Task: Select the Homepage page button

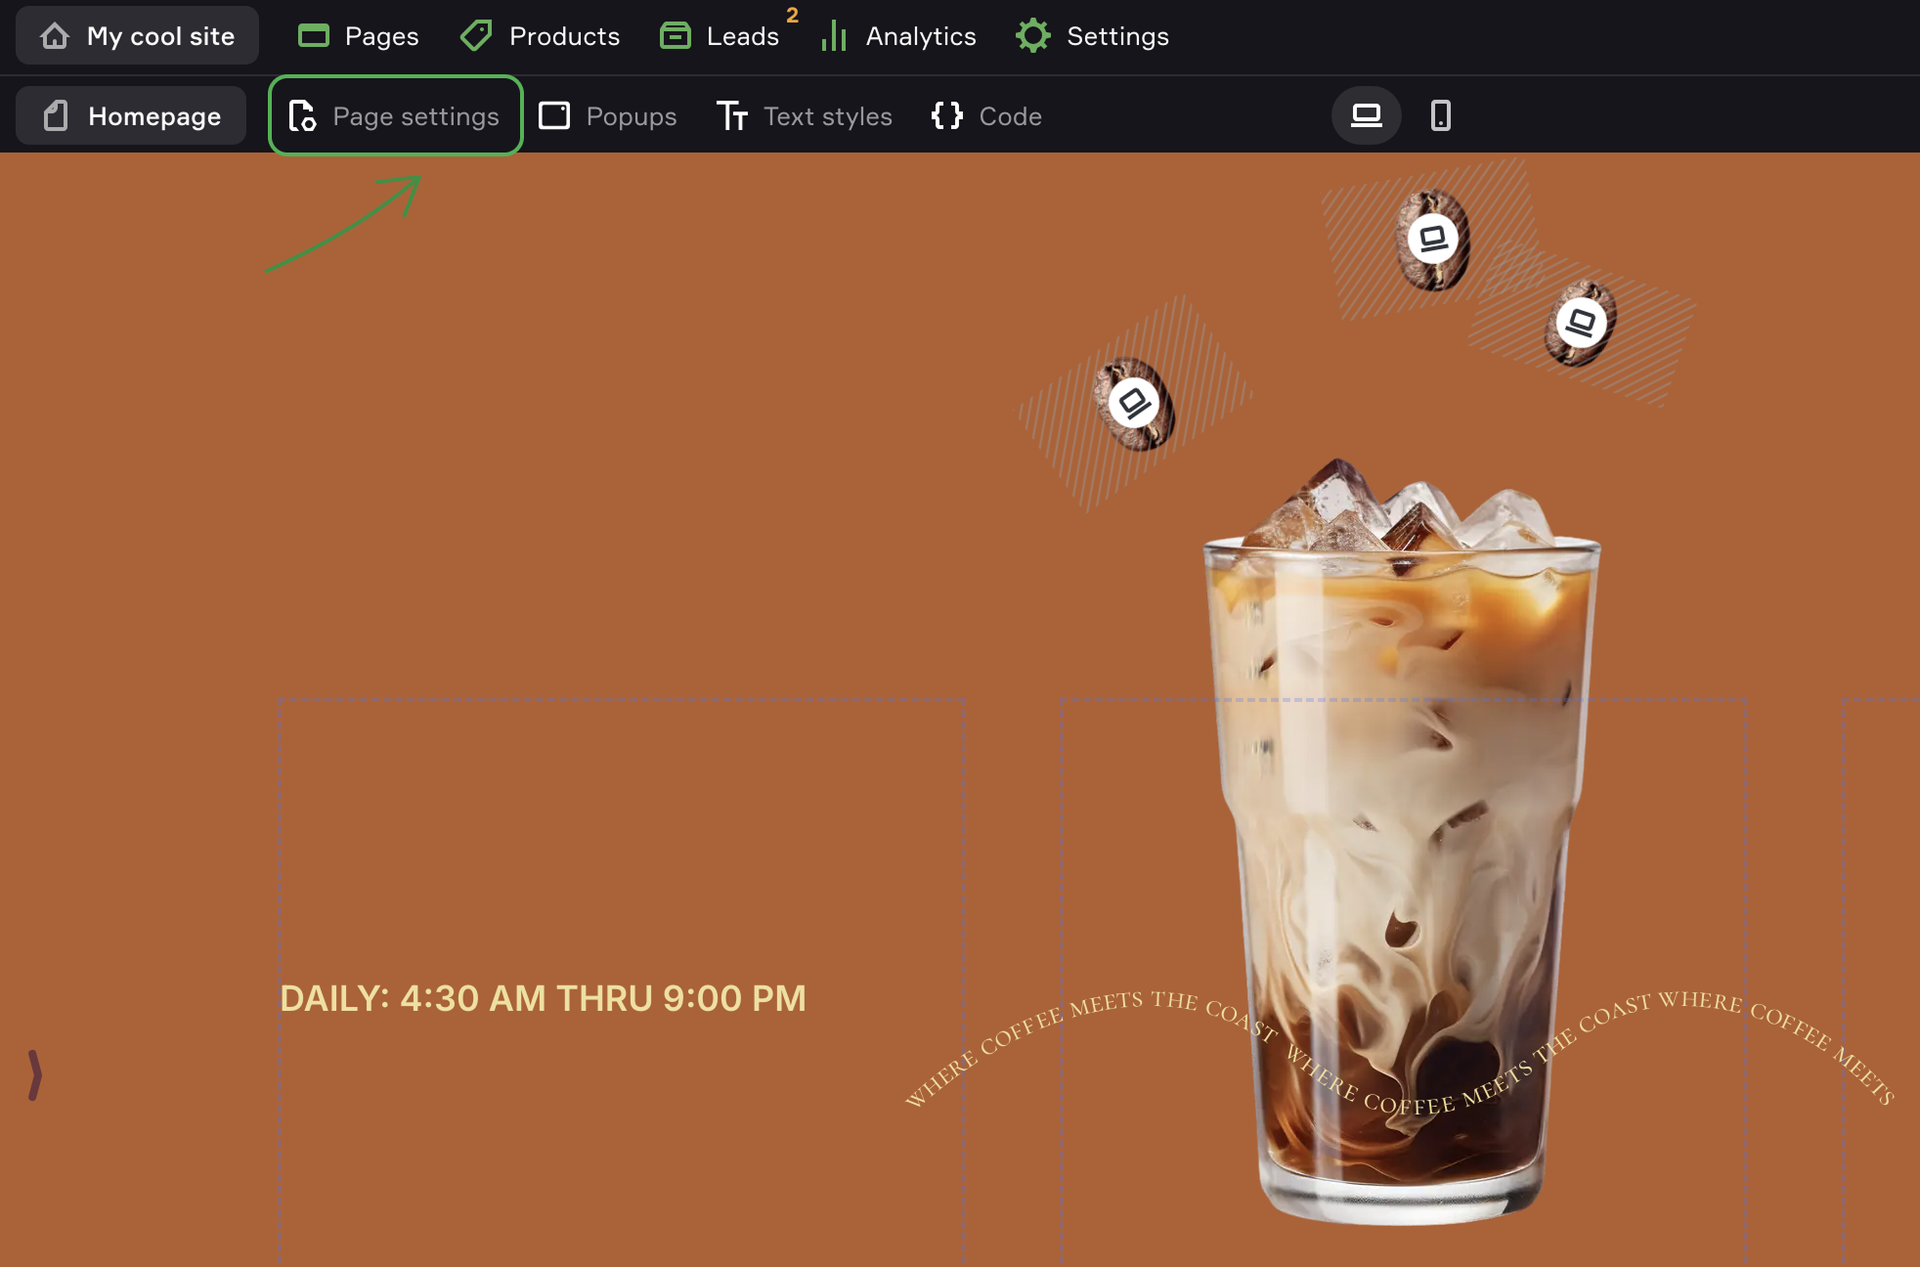Action: coord(131,116)
